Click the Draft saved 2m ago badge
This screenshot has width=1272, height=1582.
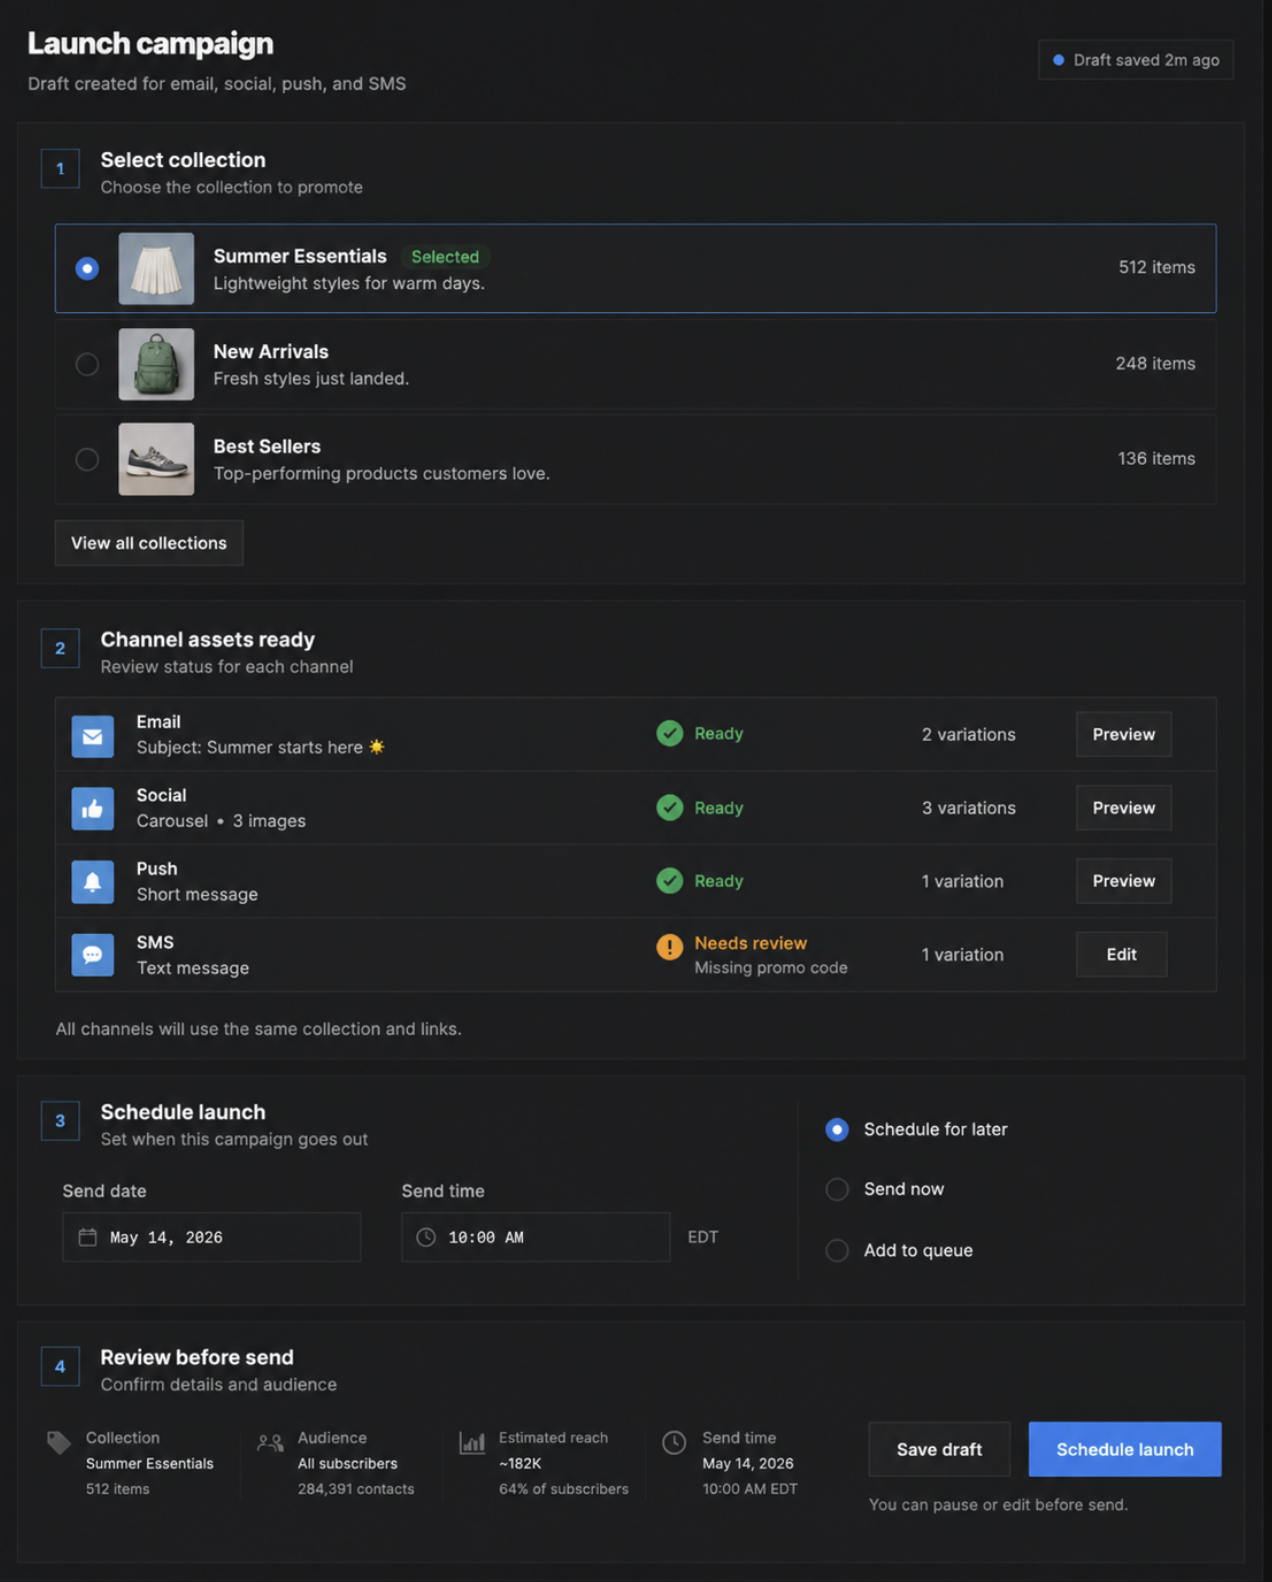pyautogui.click(x=1136, y=60)
